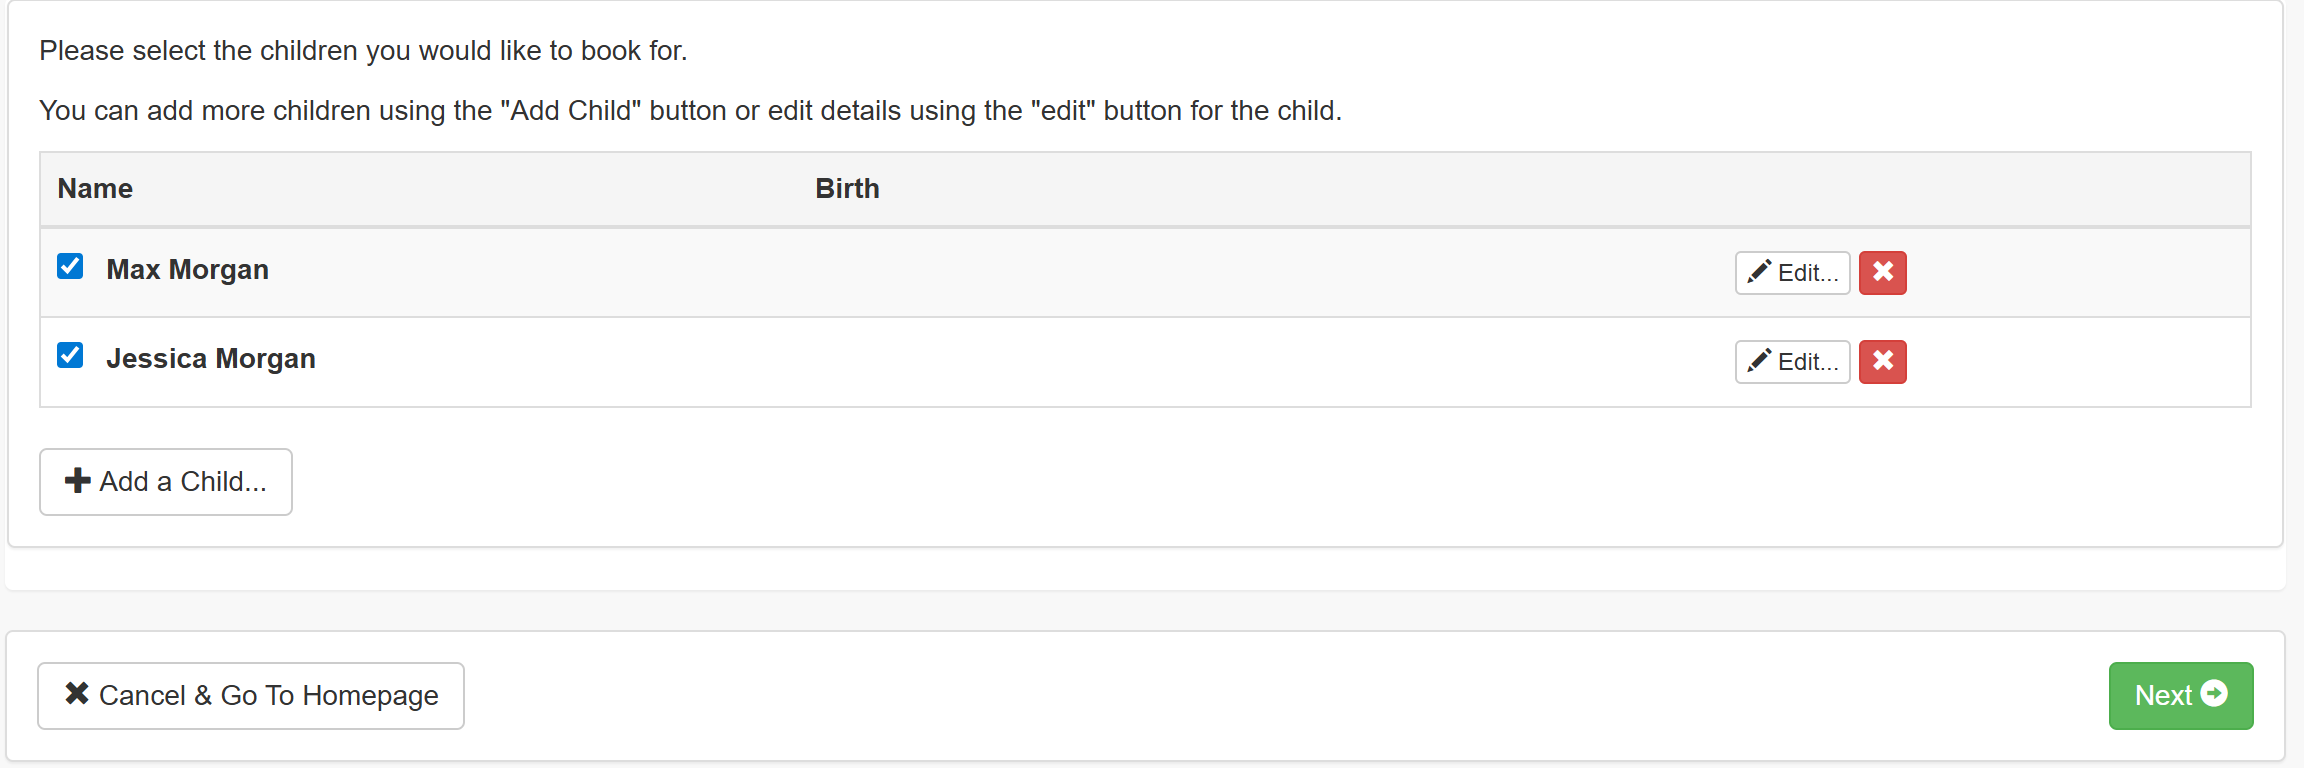Click the "You can add more children" hint text
Image resolution: width=2304 pixels, height=768 pixels.
pos(690,111)
